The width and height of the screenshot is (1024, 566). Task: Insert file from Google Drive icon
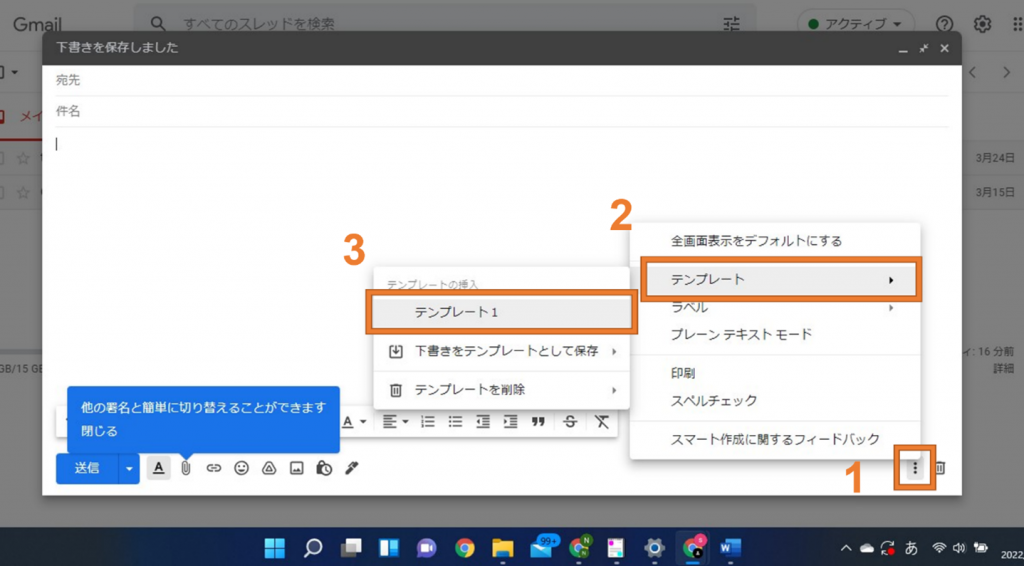(x=269, y=468)
